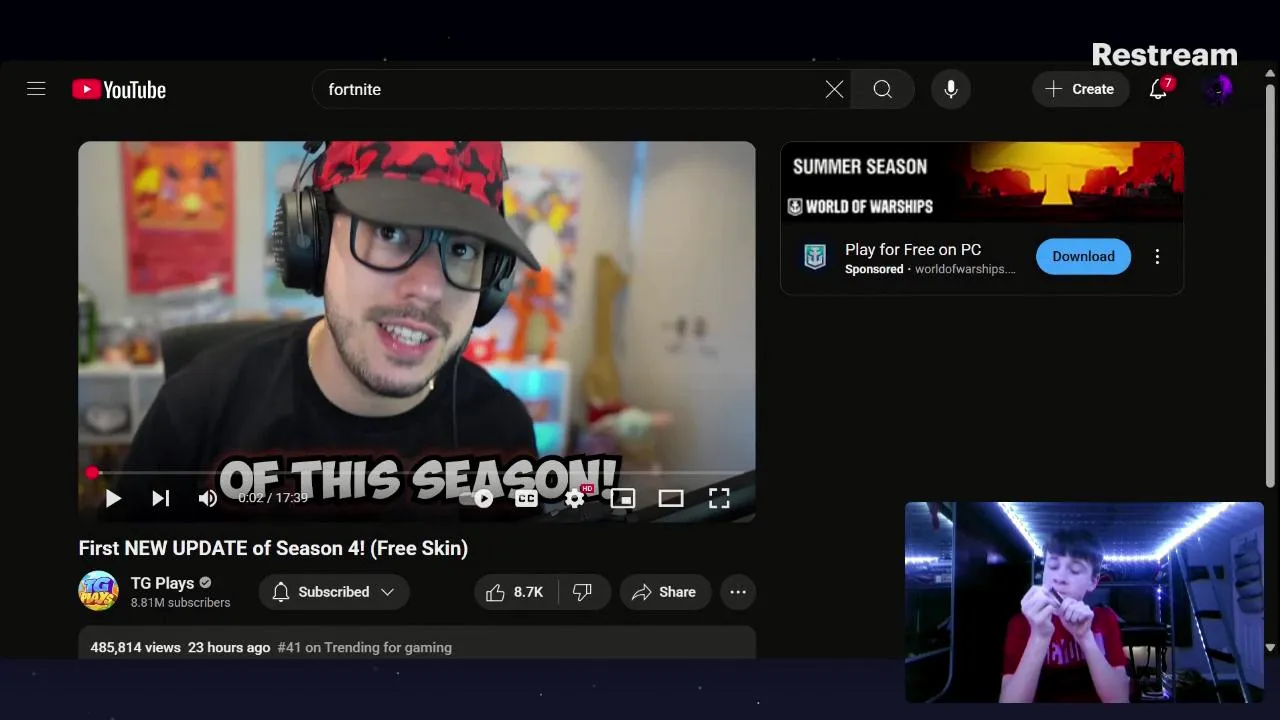
Task: Like the video with 8.7K likes
Action: point(515,592)
